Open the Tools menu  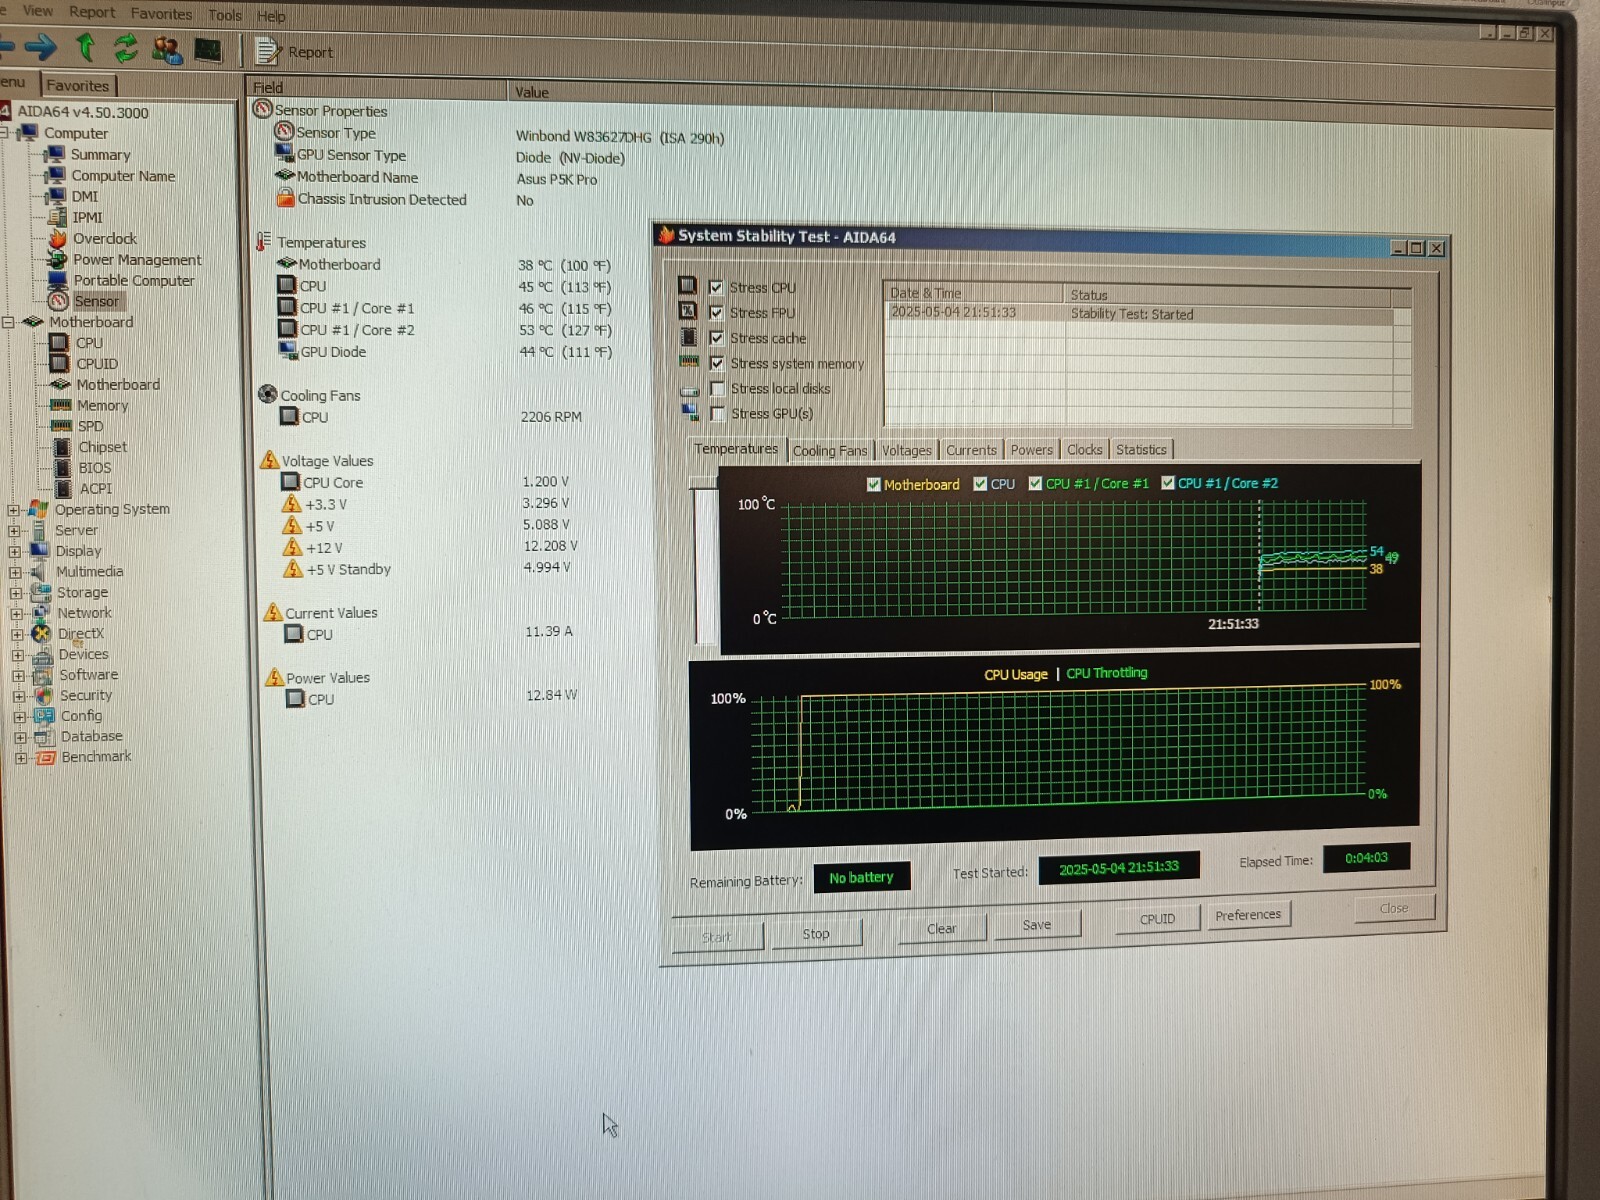pos(225,15)
